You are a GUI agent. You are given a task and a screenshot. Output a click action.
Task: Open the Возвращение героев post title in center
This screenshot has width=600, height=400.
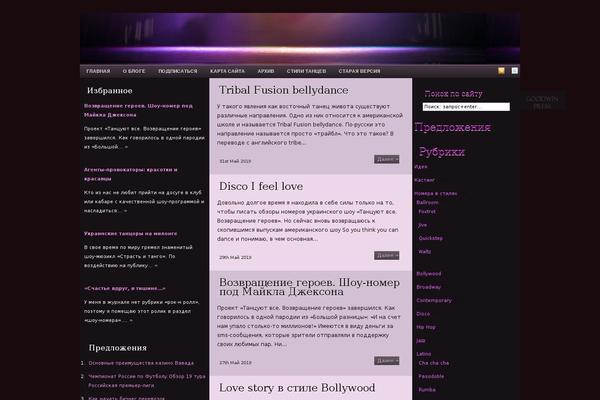click(x=309, y=287)
